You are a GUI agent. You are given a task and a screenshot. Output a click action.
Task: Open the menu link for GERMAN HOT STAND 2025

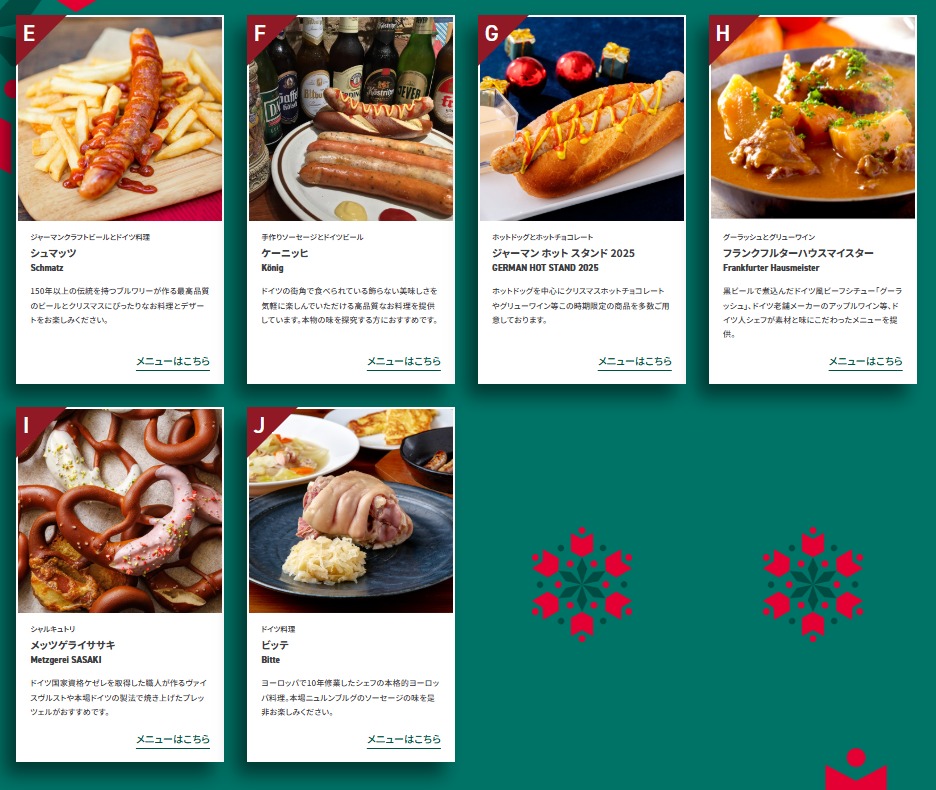point(635,362)
